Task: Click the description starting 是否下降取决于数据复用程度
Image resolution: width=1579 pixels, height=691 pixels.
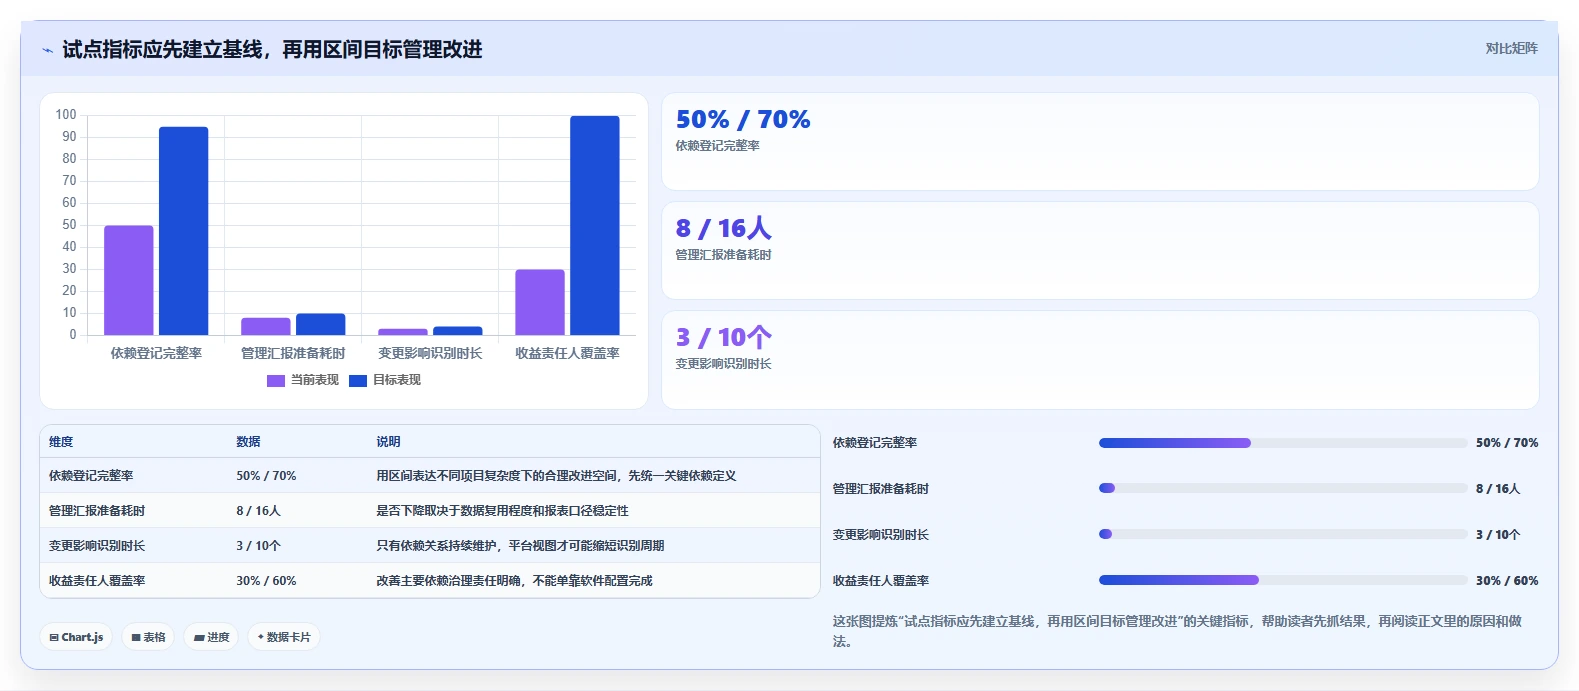Action: [x=502, y=511]
